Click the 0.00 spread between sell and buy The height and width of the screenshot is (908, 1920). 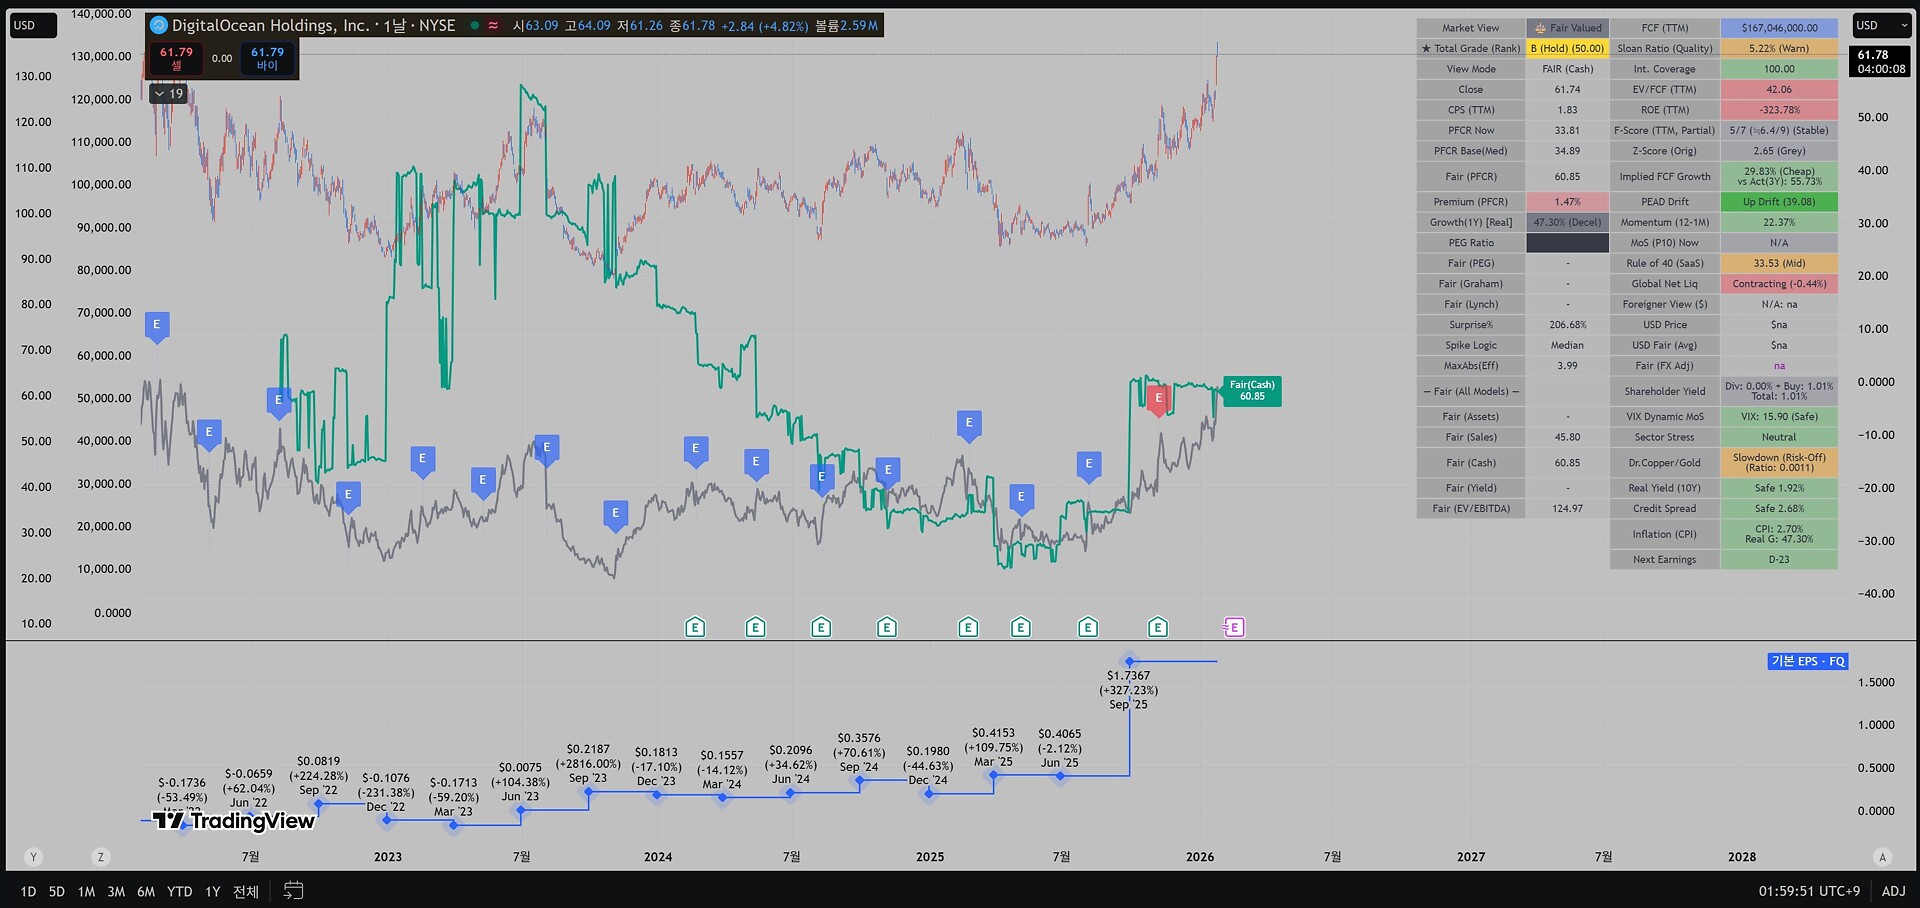coord(222,58)
